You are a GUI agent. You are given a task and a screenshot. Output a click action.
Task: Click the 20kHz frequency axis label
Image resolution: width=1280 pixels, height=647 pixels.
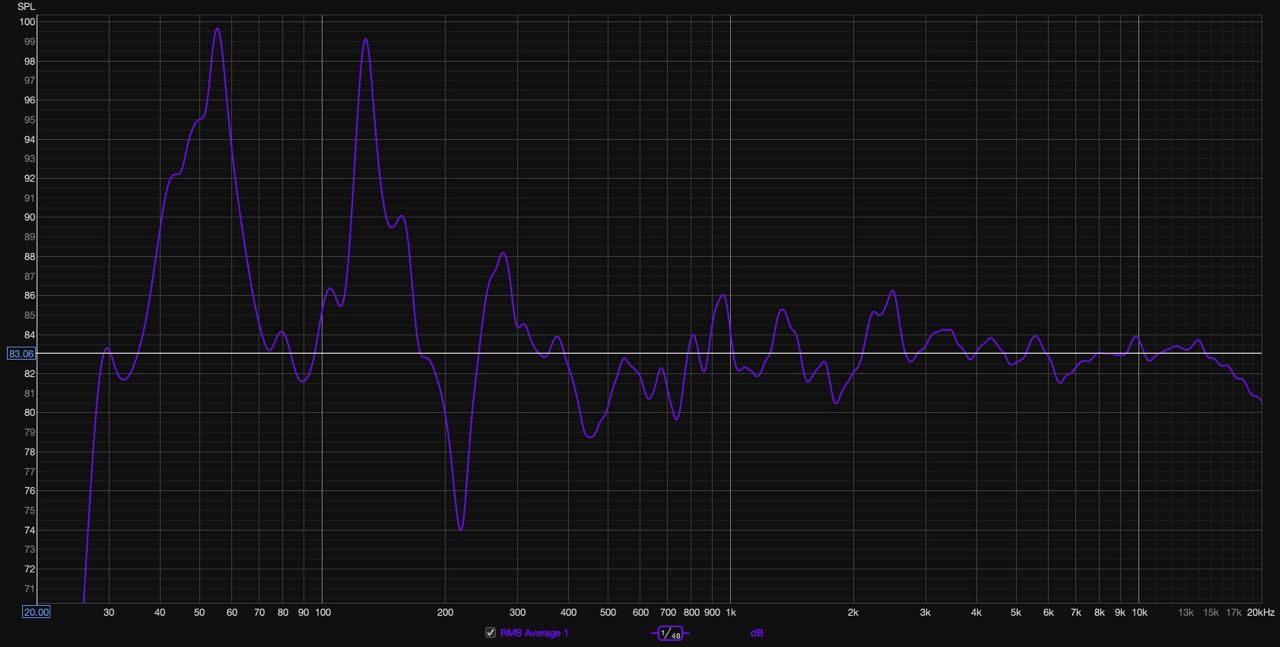tap(1260, 612)
